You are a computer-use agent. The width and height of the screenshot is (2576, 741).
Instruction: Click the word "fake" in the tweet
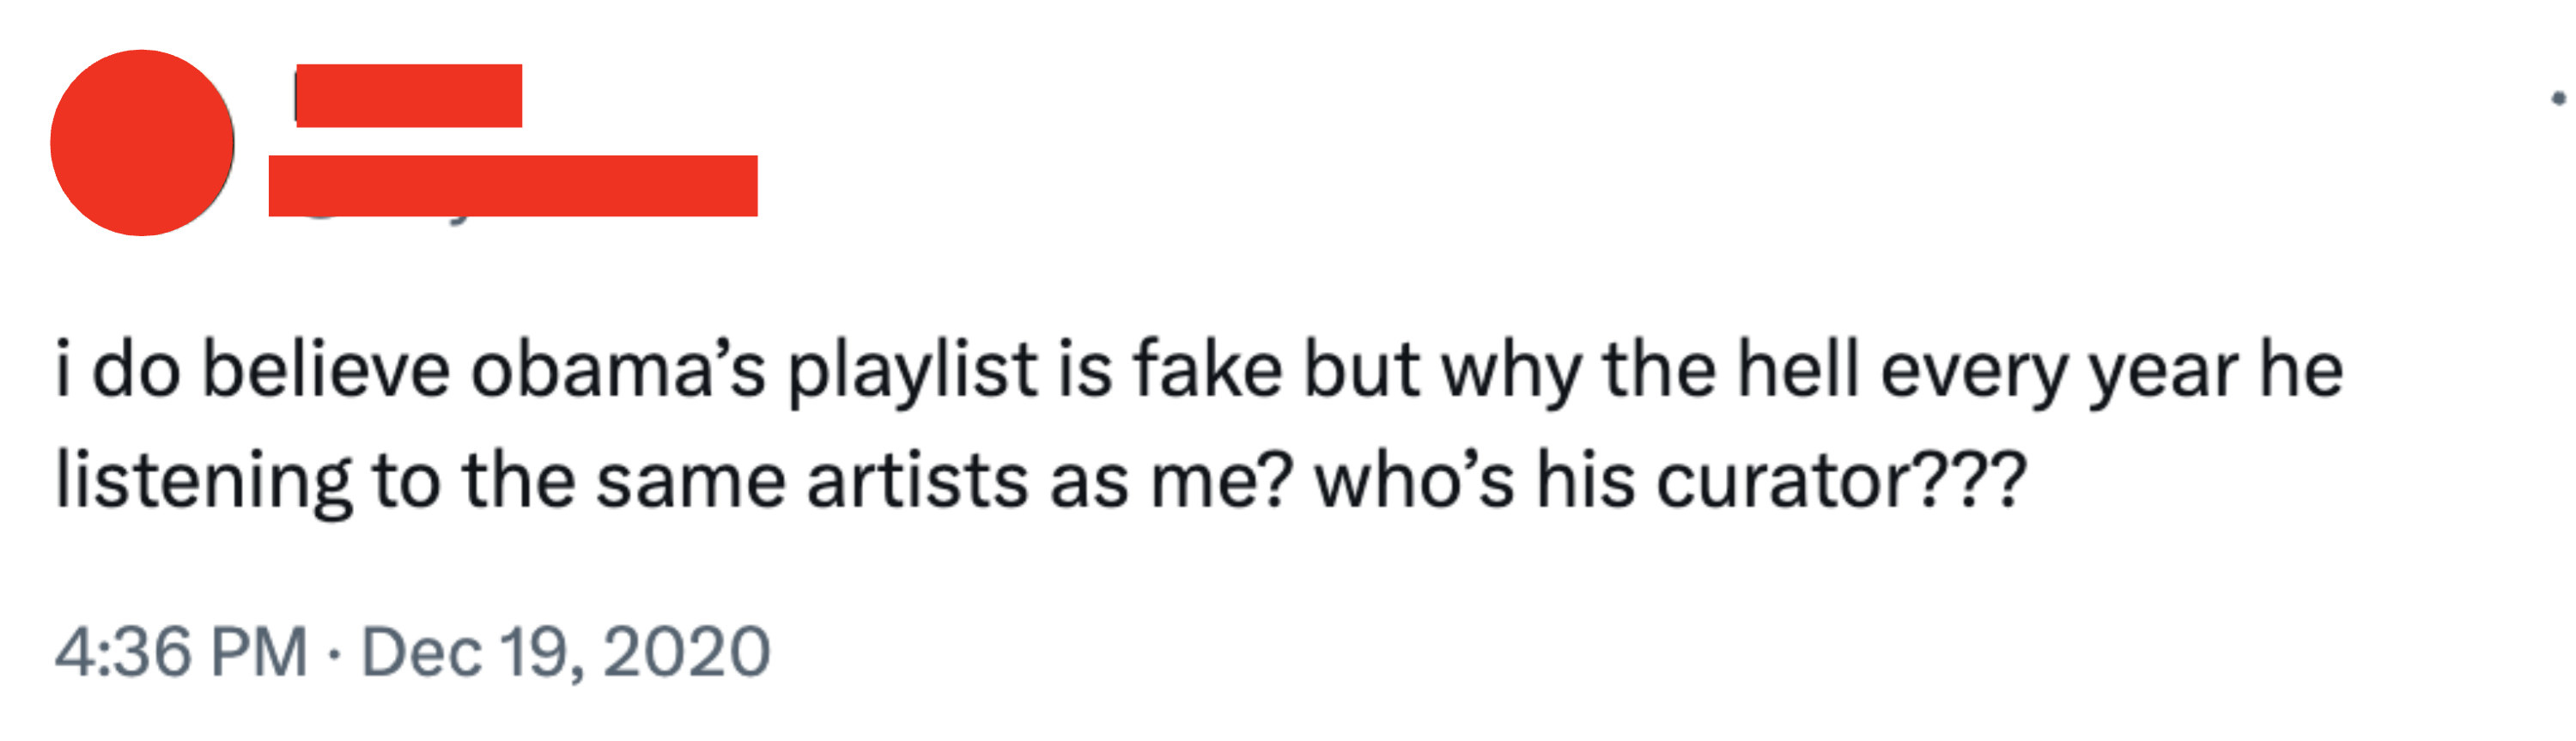tap(1207, 370)
